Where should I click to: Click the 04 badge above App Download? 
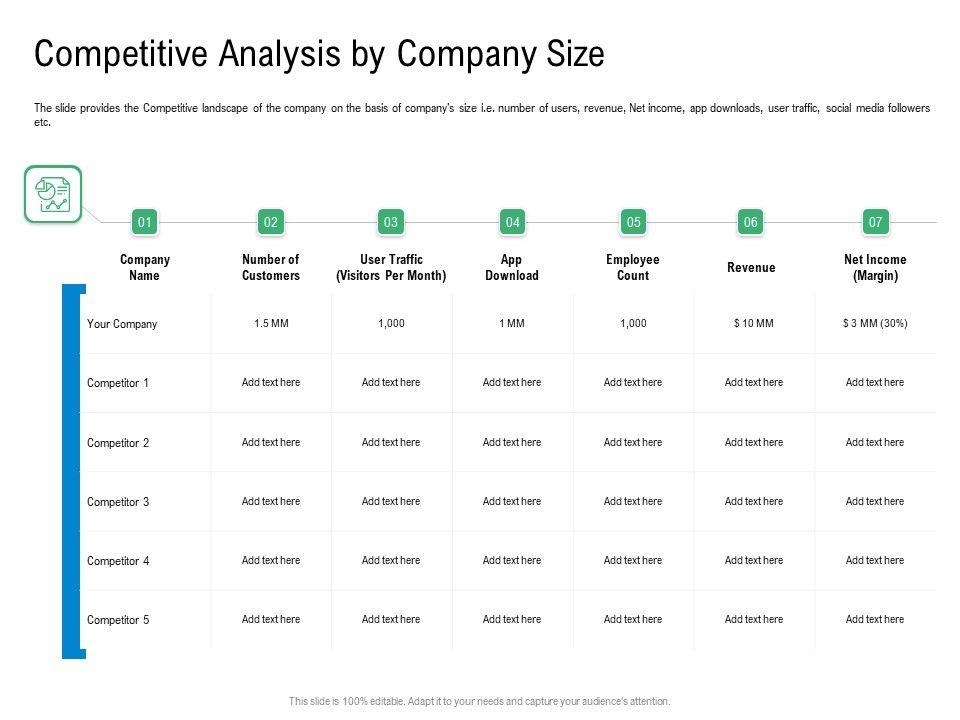(x=512, y=222)
